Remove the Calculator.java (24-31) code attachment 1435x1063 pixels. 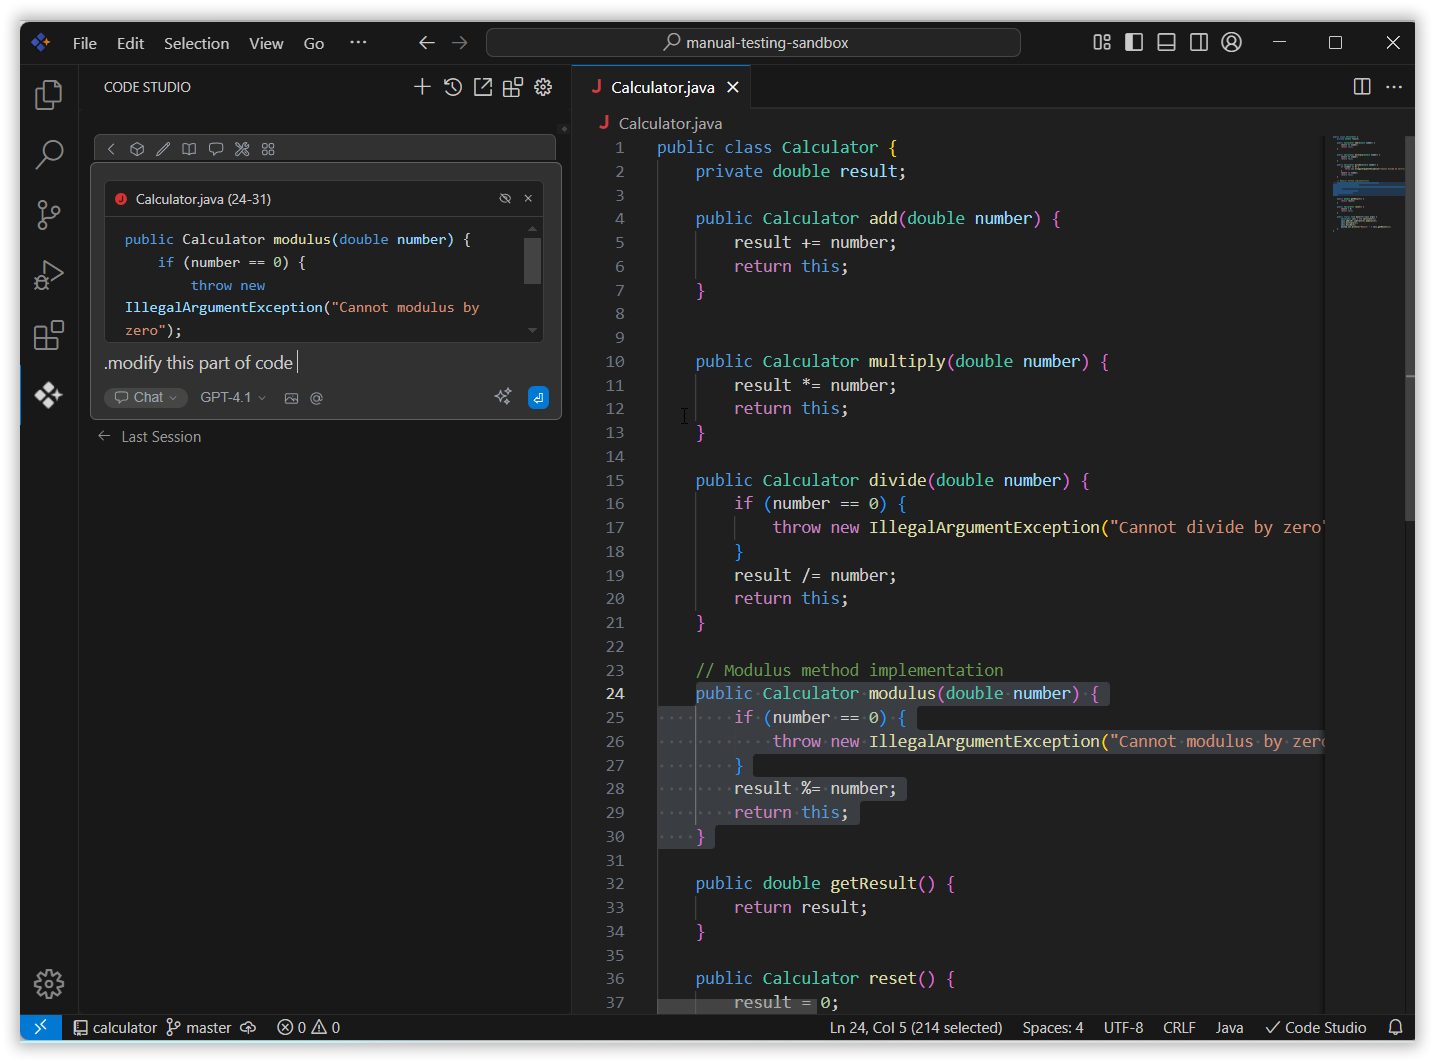(x=528, y=198)
